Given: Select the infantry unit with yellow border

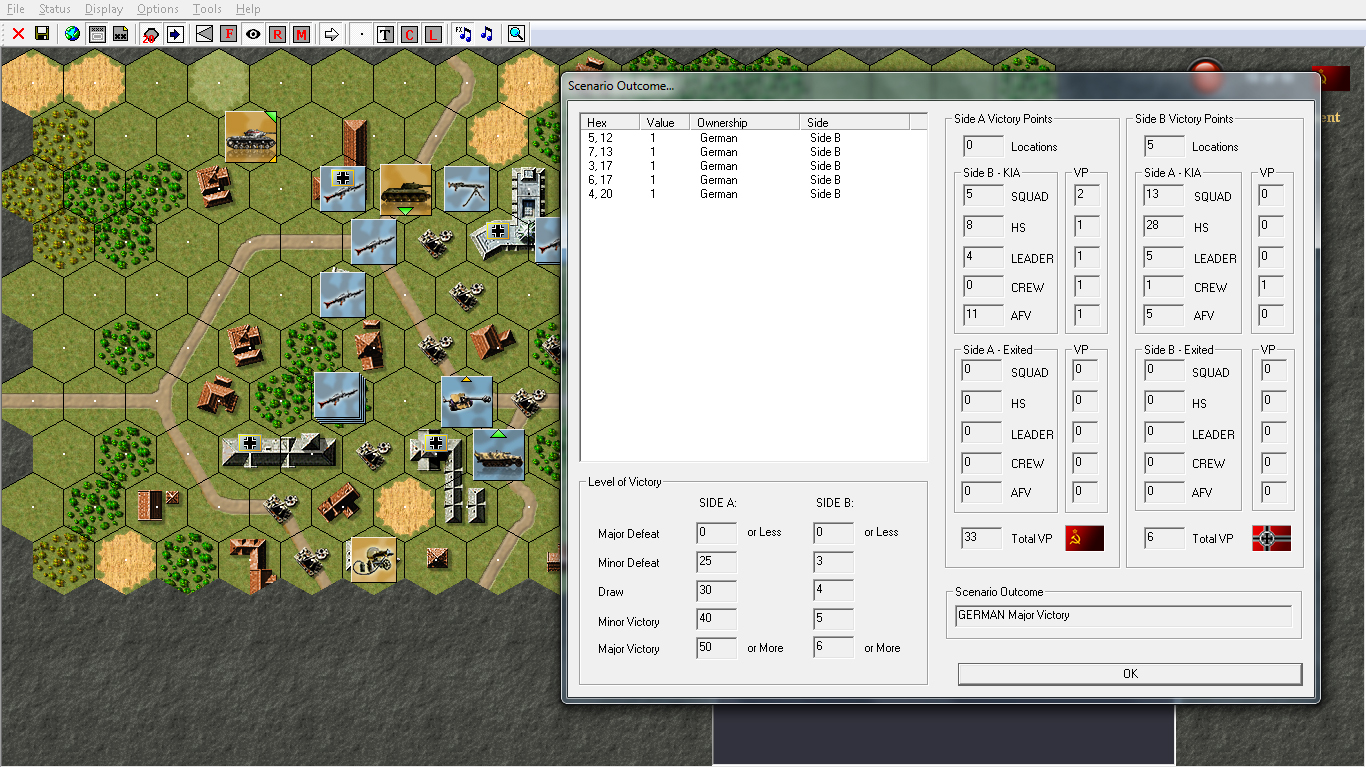Looking at the screenshot, I should coord(343,188).
